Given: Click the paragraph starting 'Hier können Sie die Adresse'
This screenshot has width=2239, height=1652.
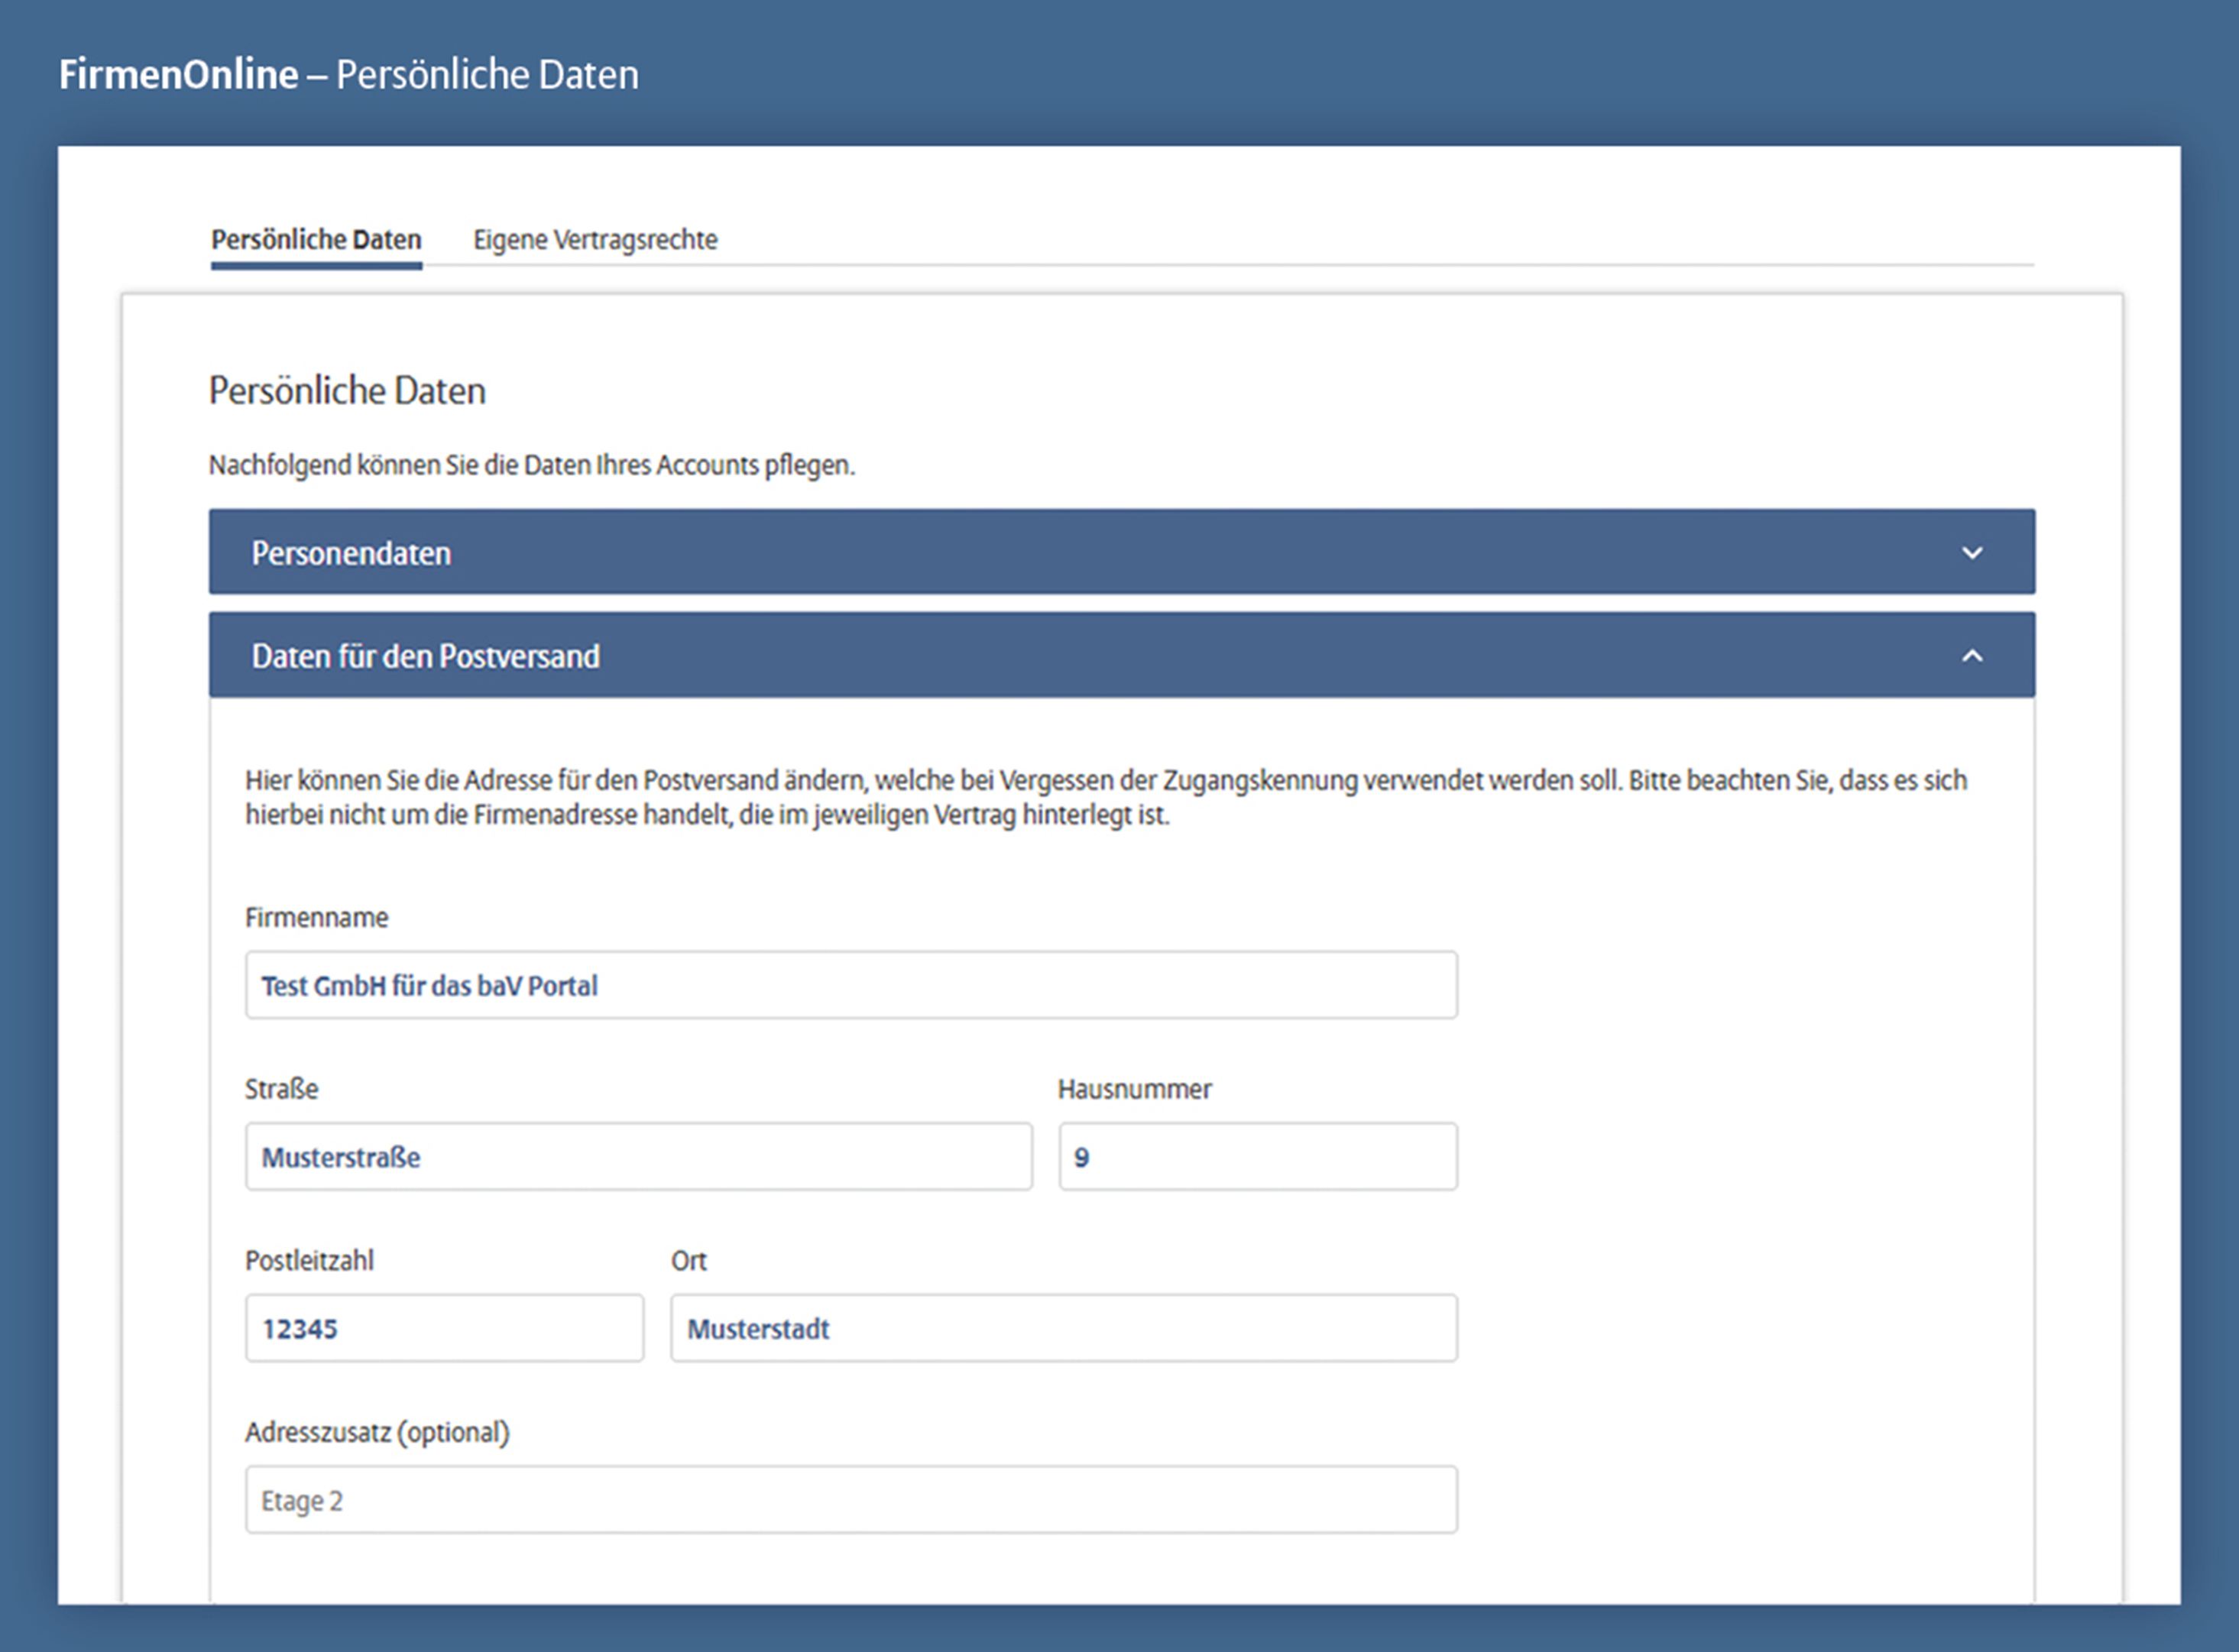Looking at the screenshot, I should pyautogui.click(x=1106, y=797).
